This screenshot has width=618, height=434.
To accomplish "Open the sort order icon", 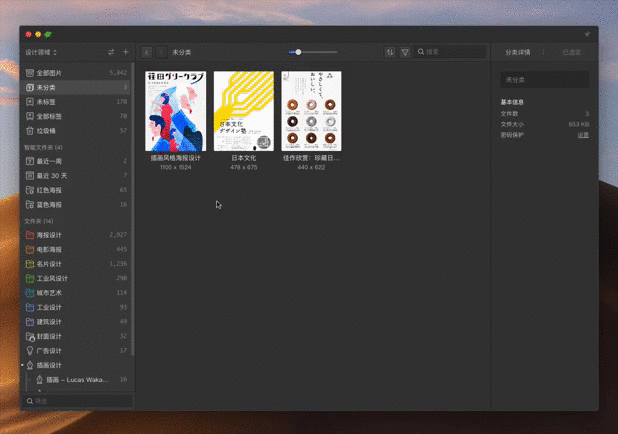I will pyautogui.click(x=390, y=52).
